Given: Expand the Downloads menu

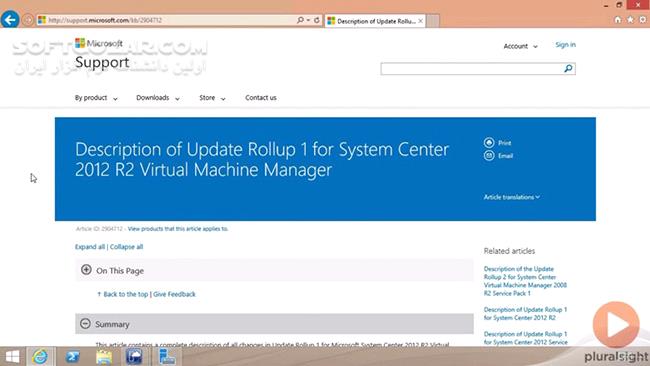Looking at the screenshot, I should click(158, 98).
